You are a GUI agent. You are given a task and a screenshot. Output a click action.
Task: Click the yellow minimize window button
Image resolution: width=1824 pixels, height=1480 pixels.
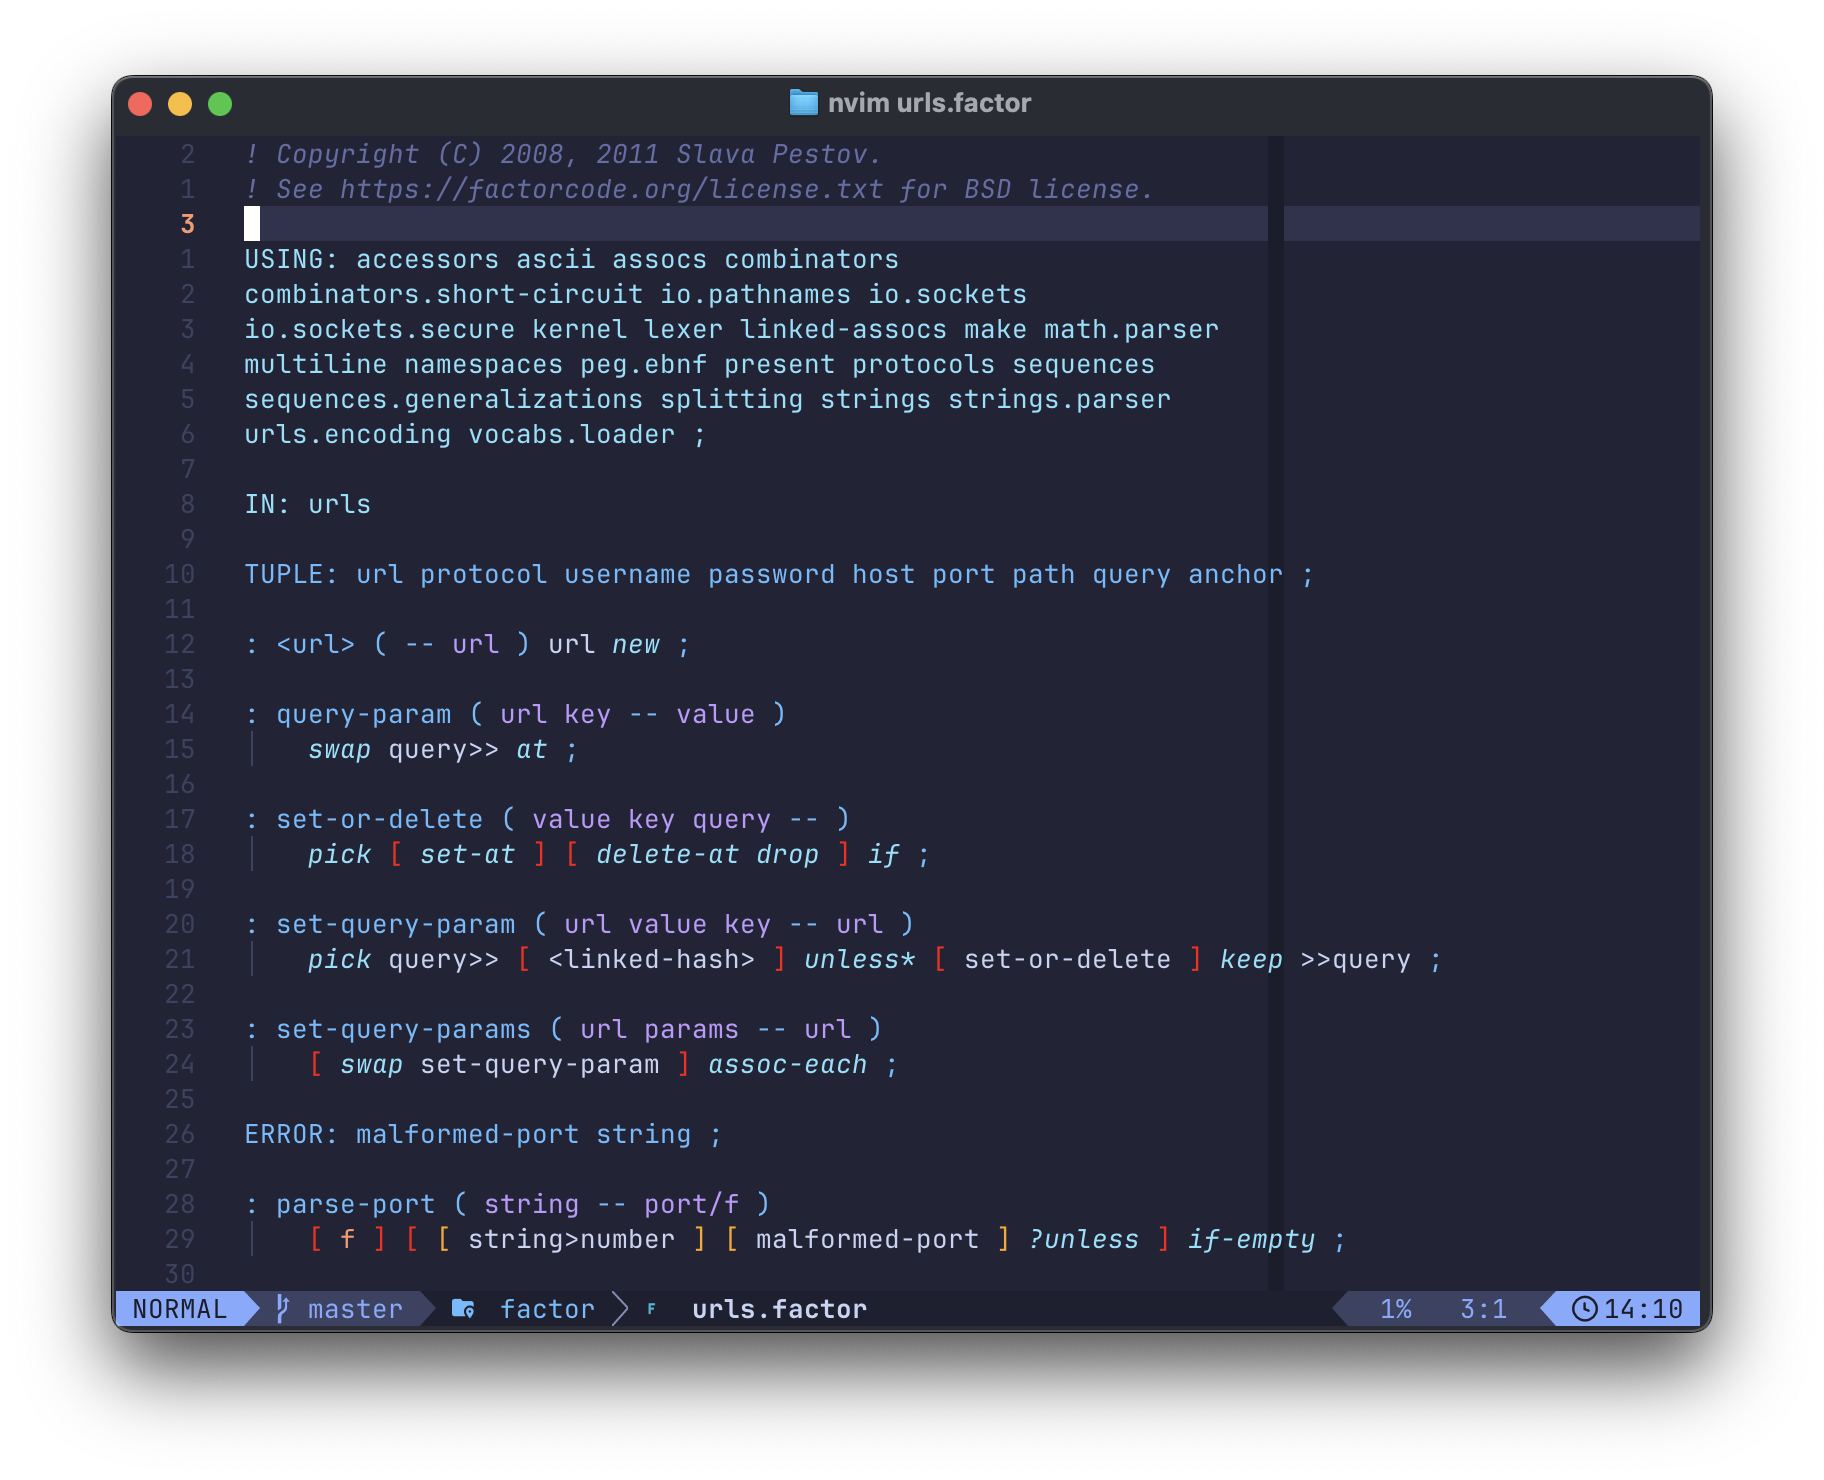[180, 104]
